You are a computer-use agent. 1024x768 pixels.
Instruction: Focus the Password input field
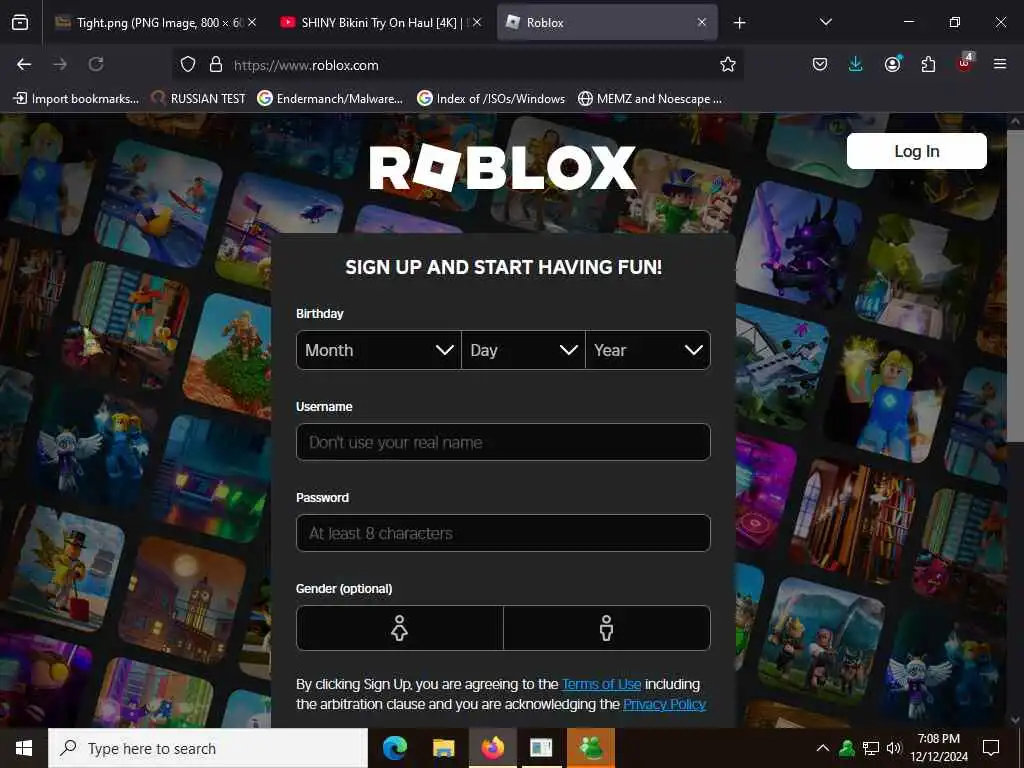pyautogui.click(x=504, y=533)
